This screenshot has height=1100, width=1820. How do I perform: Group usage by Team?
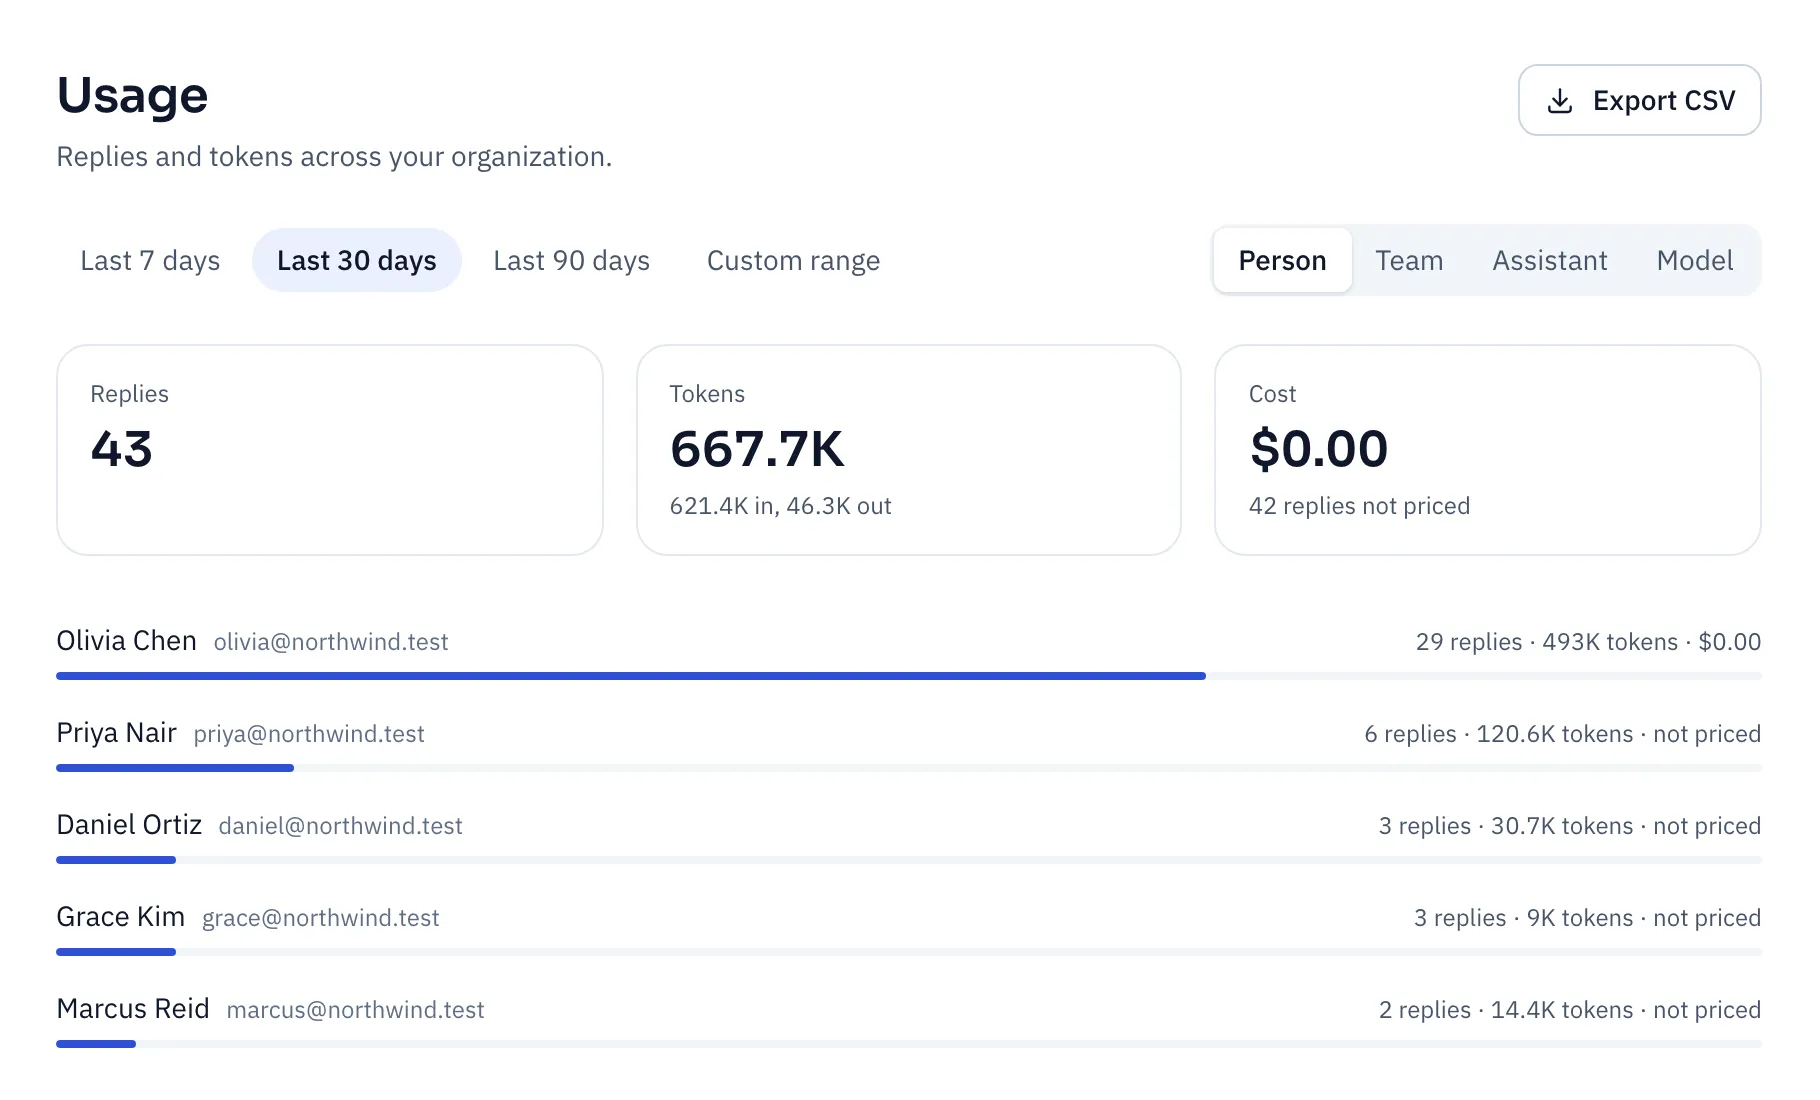click(1409, 260)
